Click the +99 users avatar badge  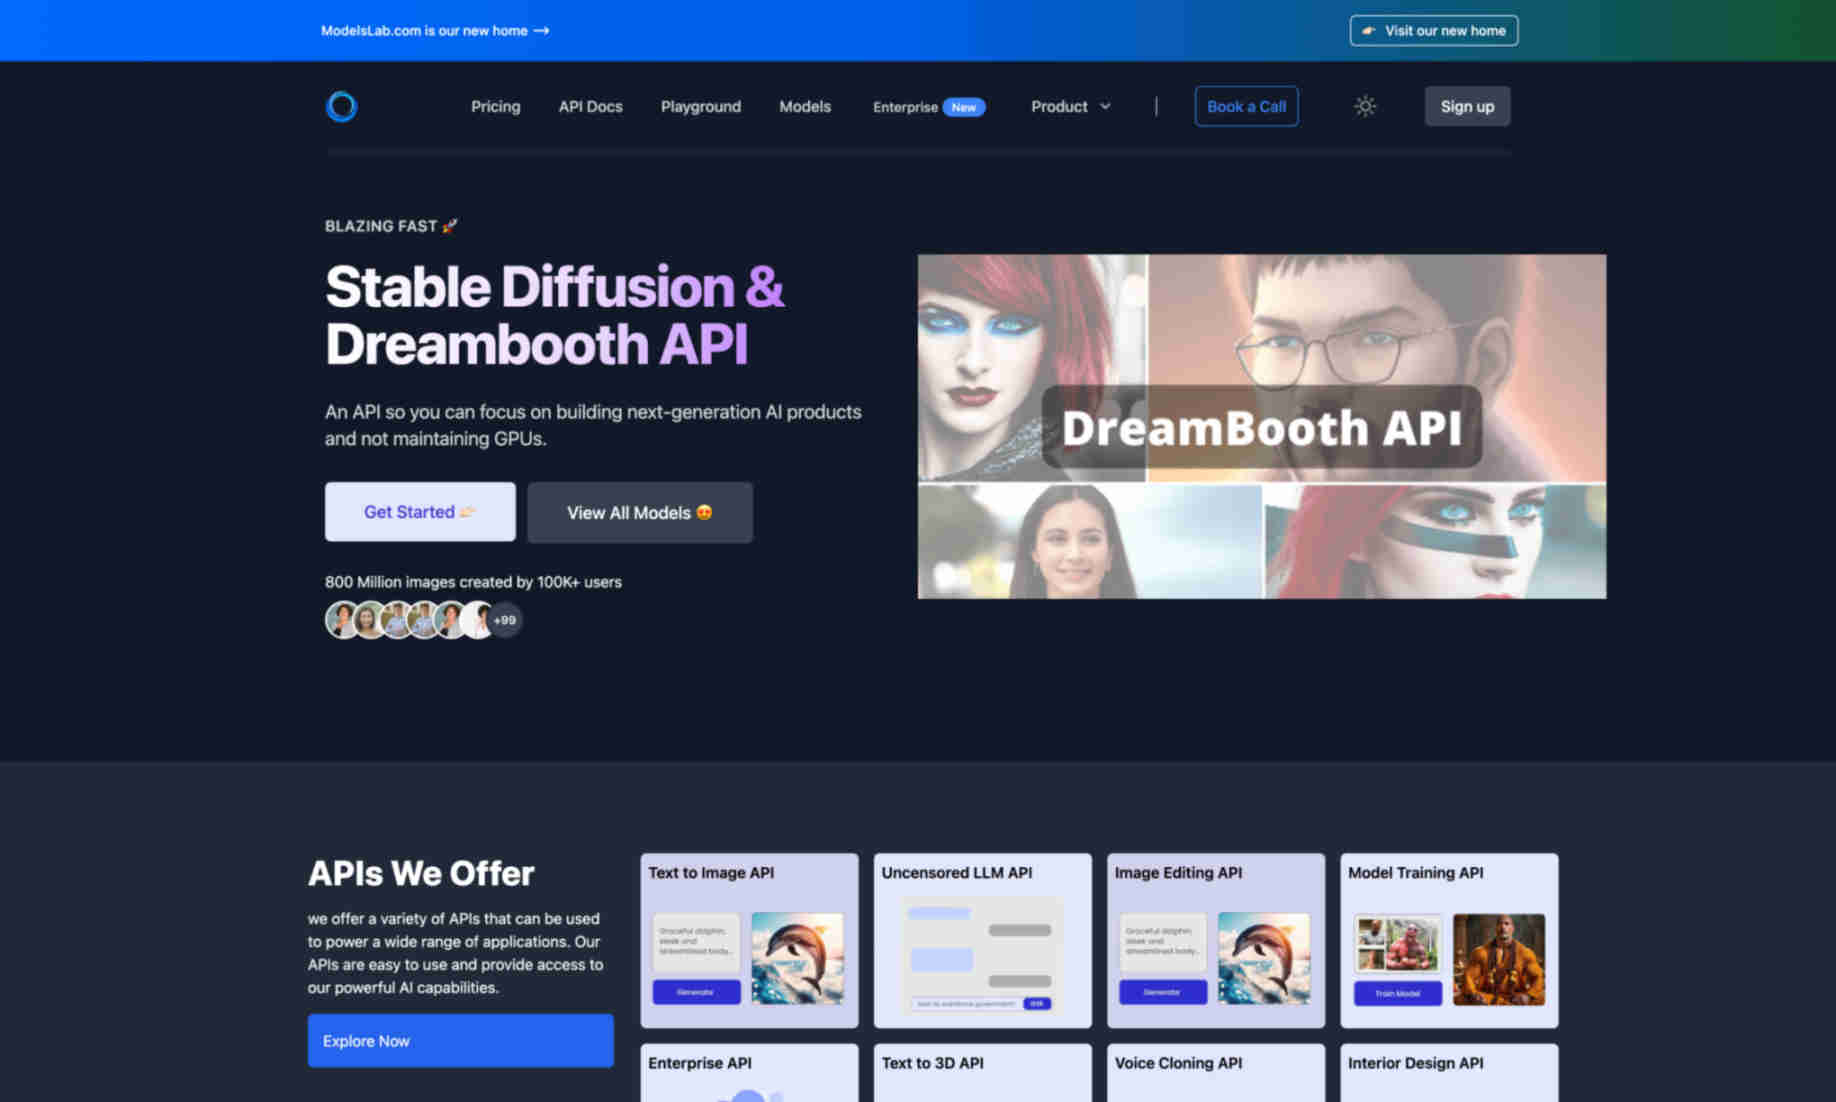(505, 620)
